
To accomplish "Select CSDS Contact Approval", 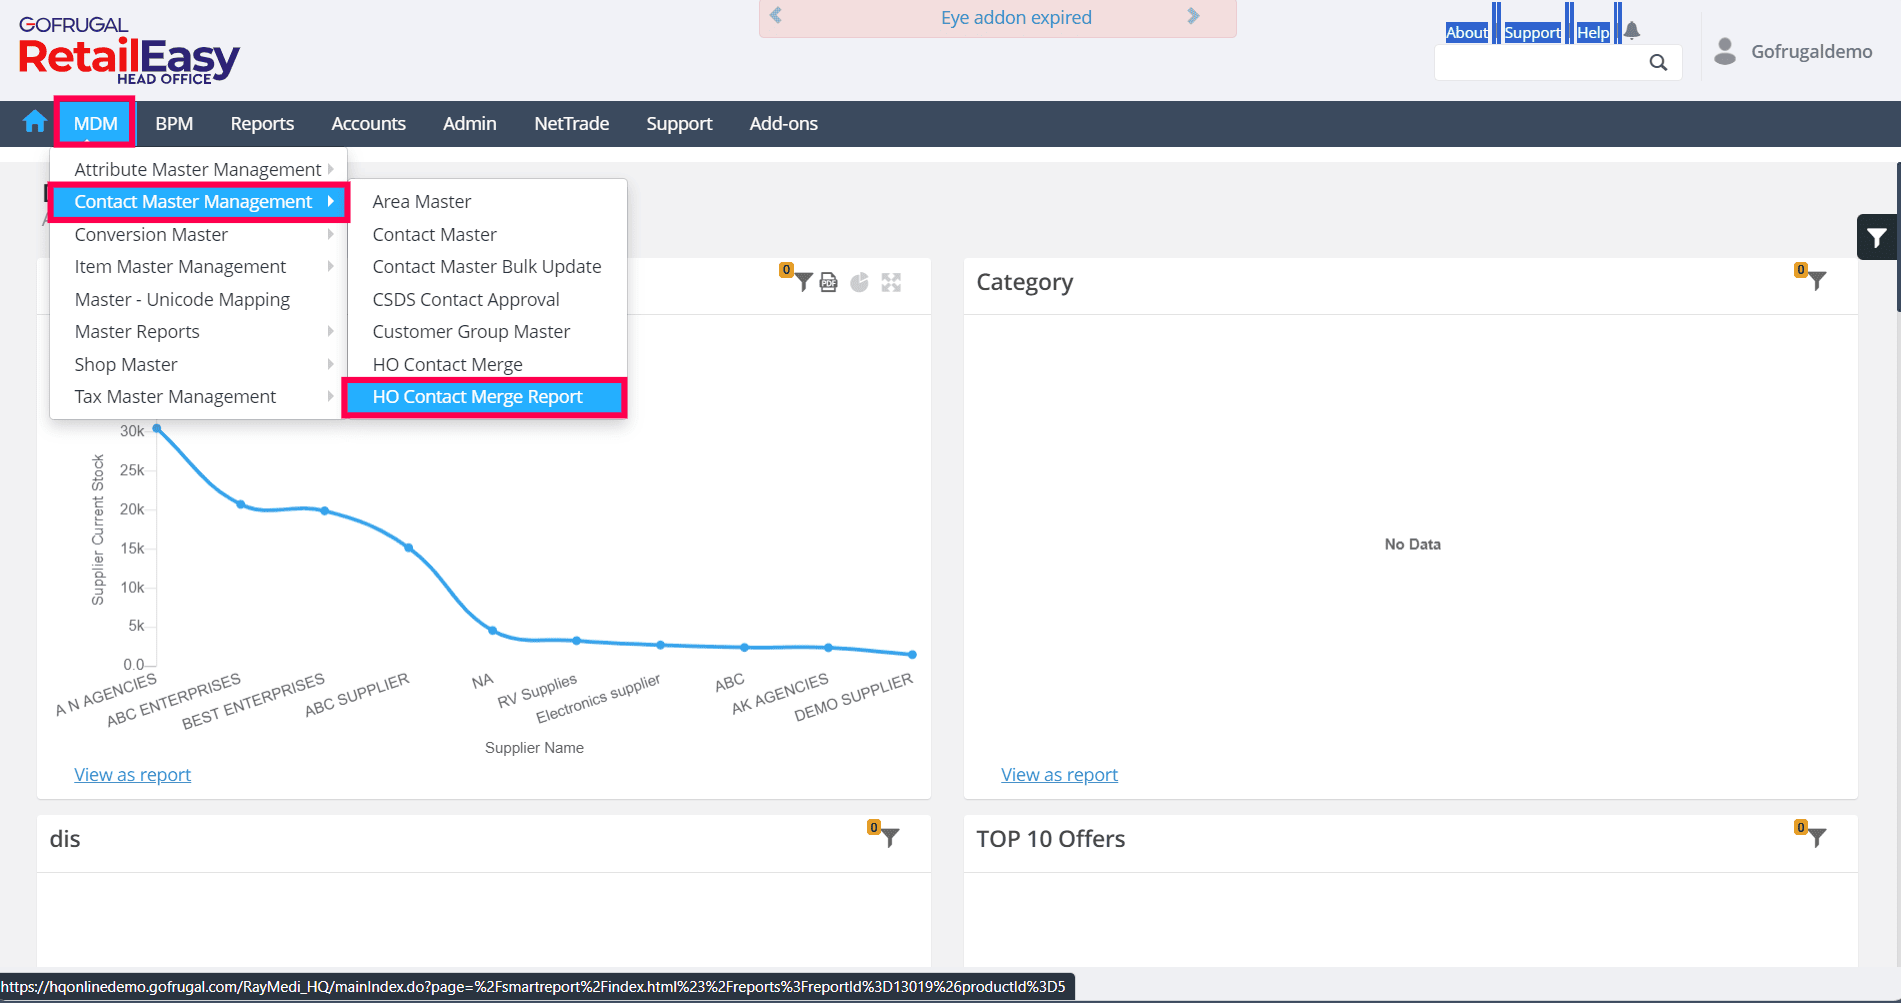I will pos(487,299).
